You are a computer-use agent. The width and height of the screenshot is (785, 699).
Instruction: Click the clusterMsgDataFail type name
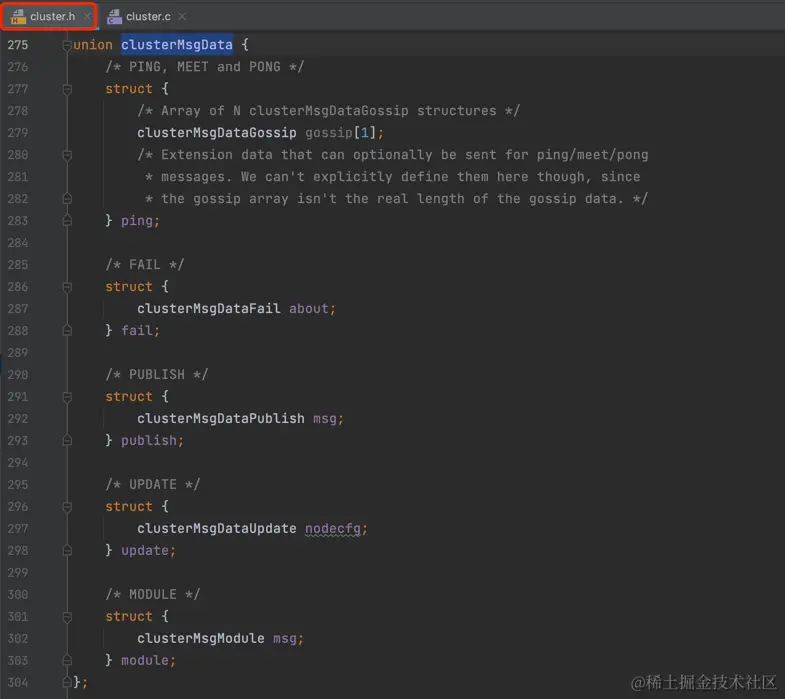click(209, 308)
